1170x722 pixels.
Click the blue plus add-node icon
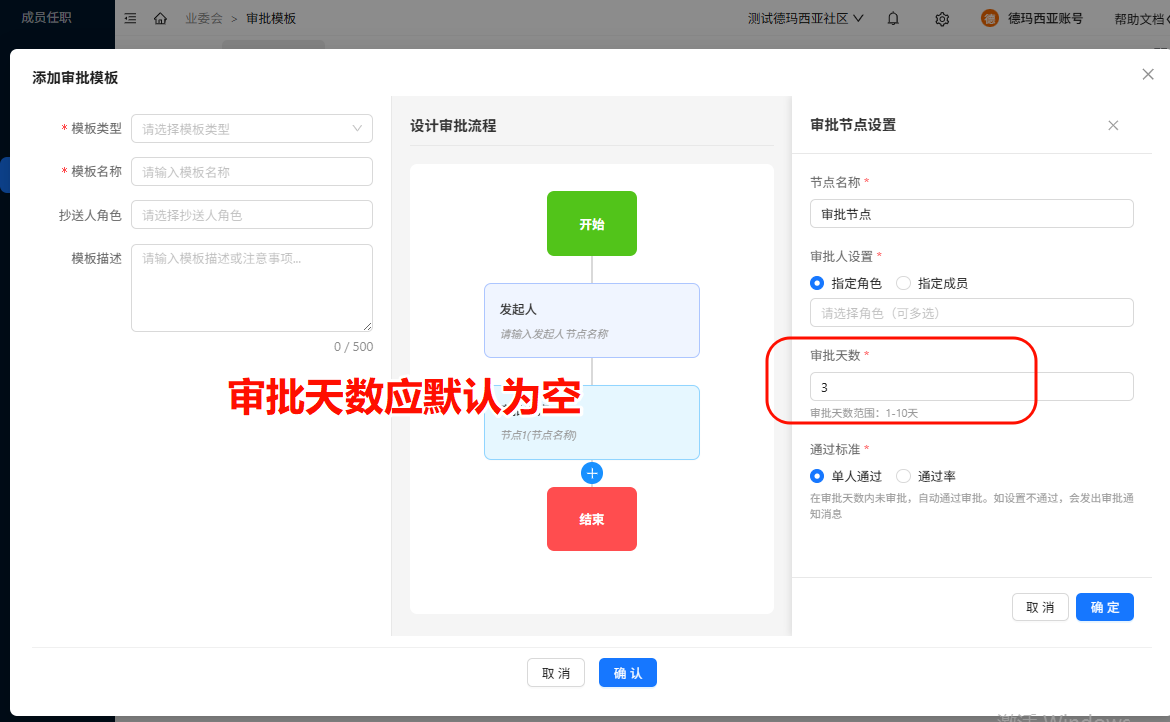tap(592, 473)
